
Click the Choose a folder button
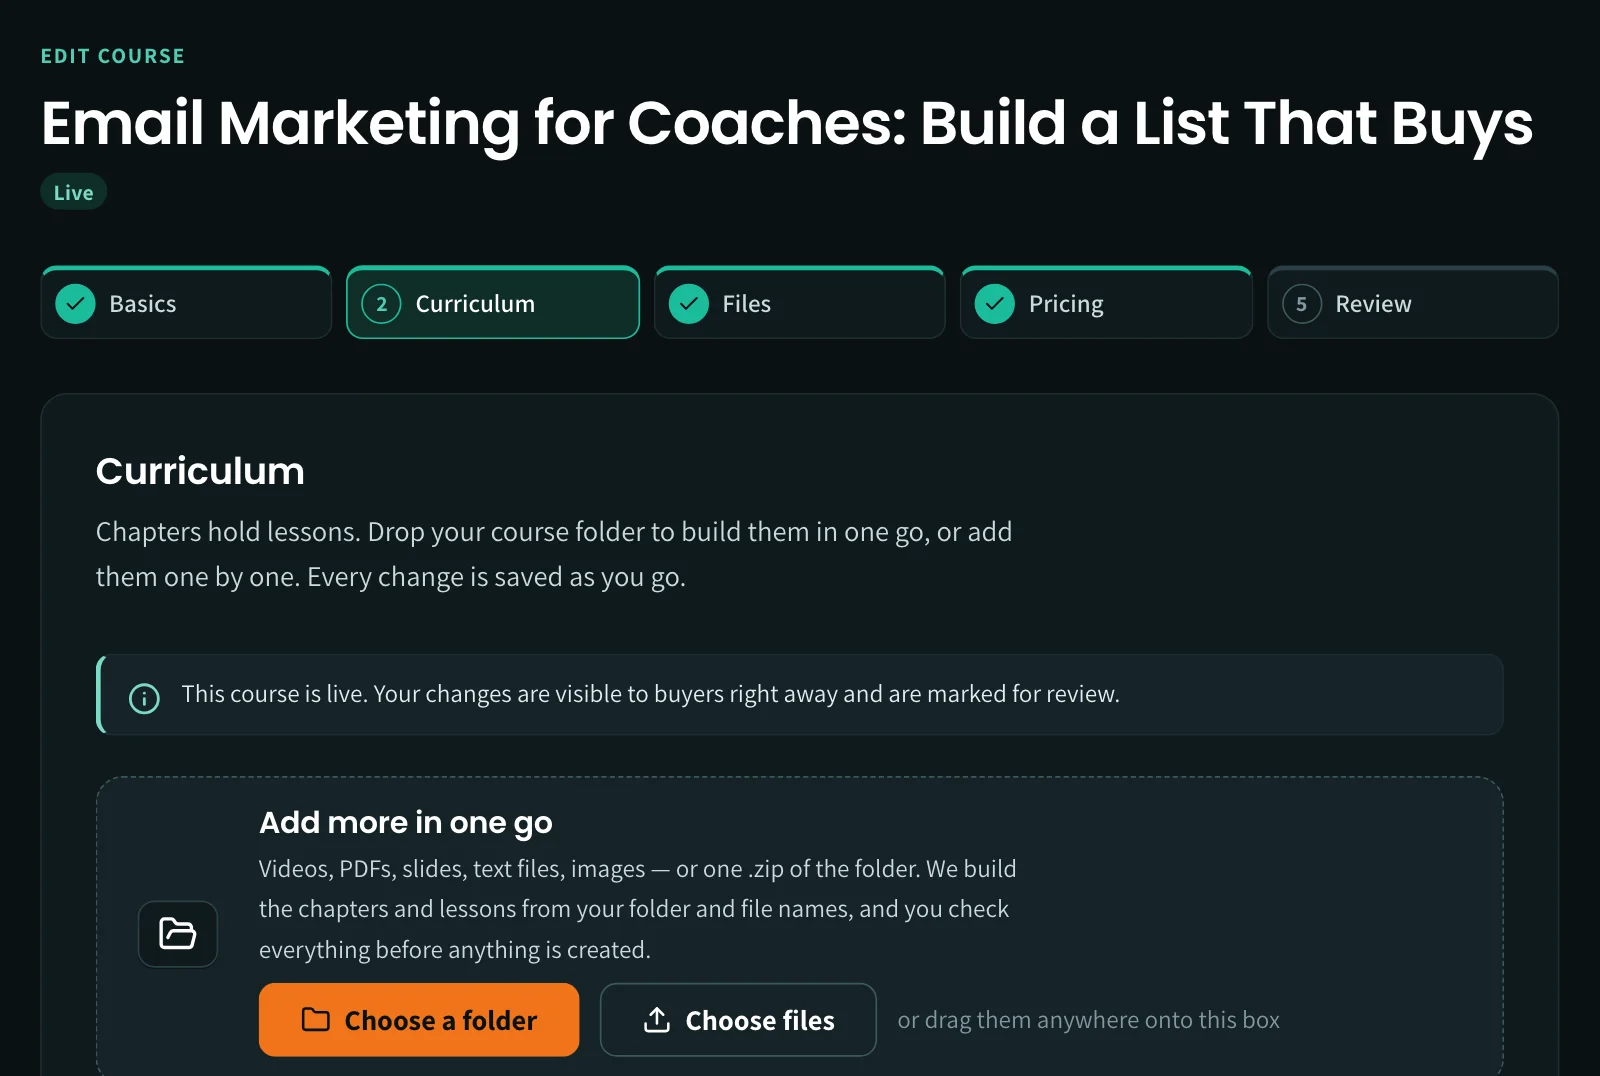point(419,1019)
